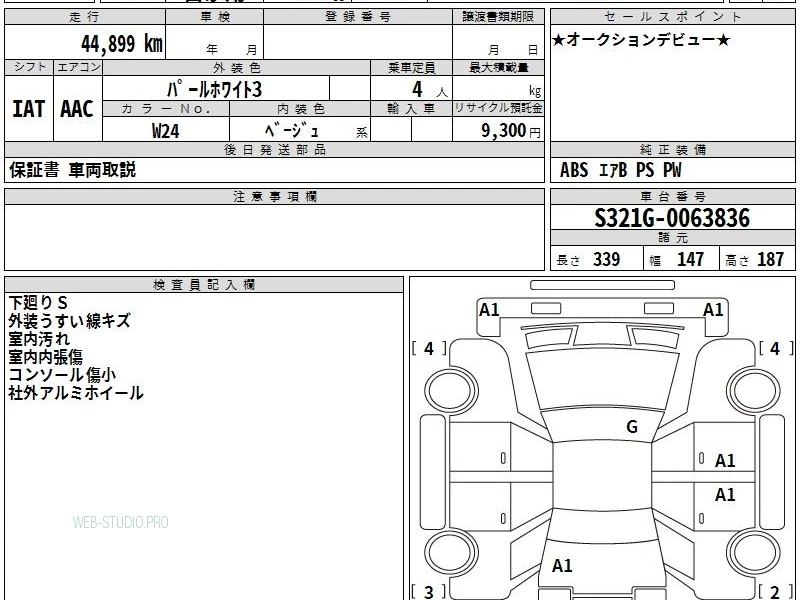Click the 内装色 header
This screenshot has height=600, width=800.
point(300,109)
